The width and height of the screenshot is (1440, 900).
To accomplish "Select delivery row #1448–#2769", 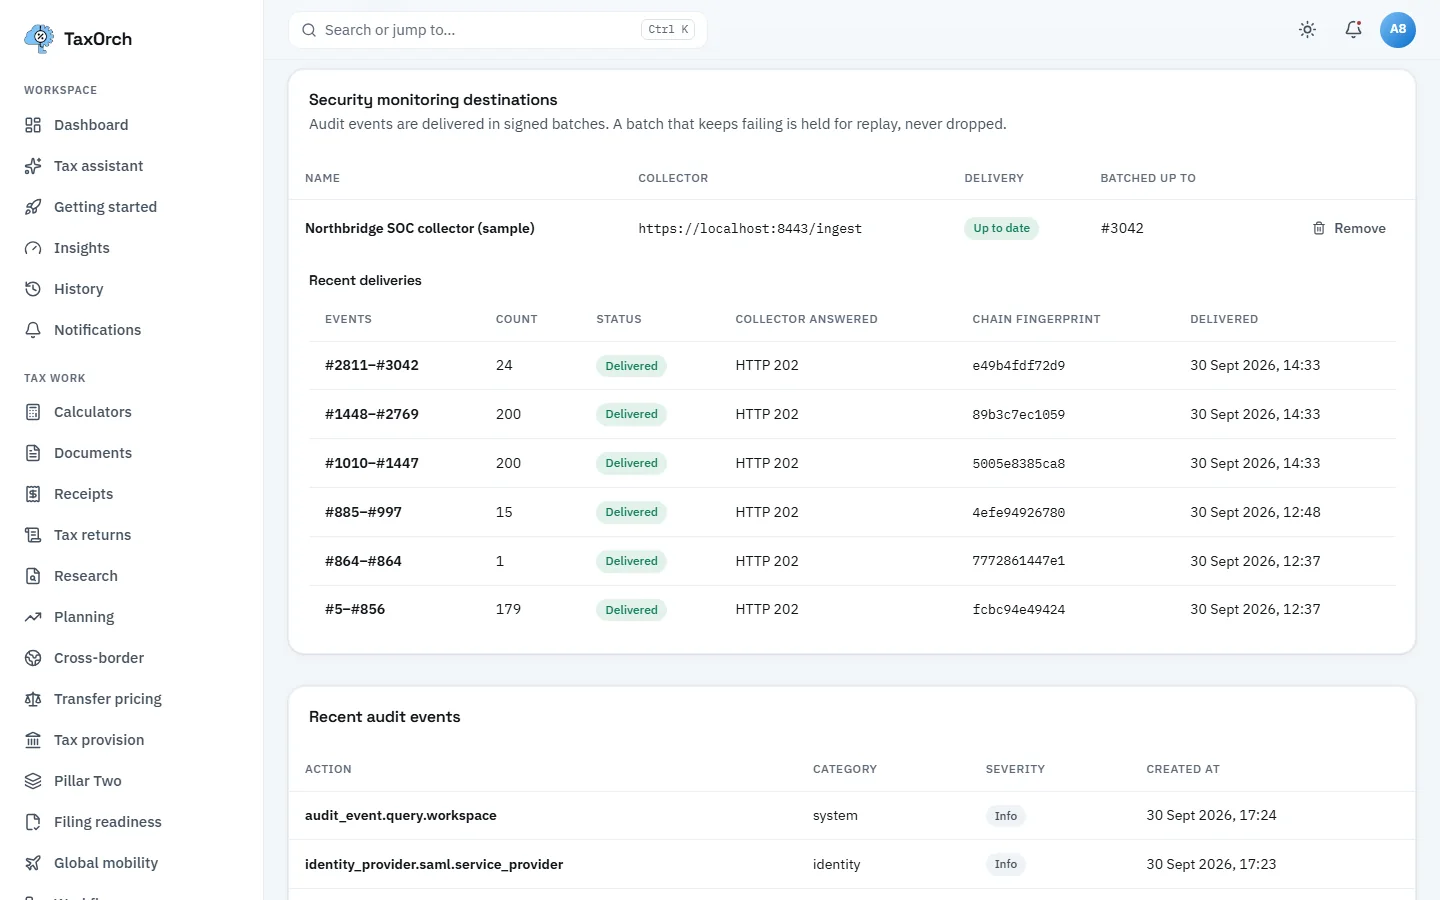I will [x=852, y=414].
